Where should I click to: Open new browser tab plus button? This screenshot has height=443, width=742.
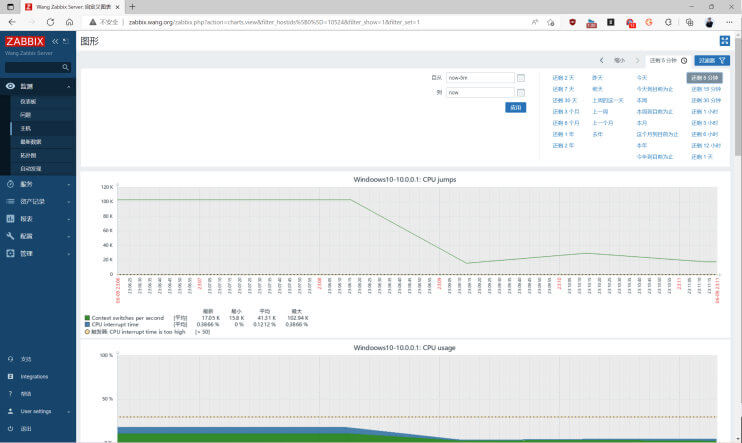click(132, 7)
